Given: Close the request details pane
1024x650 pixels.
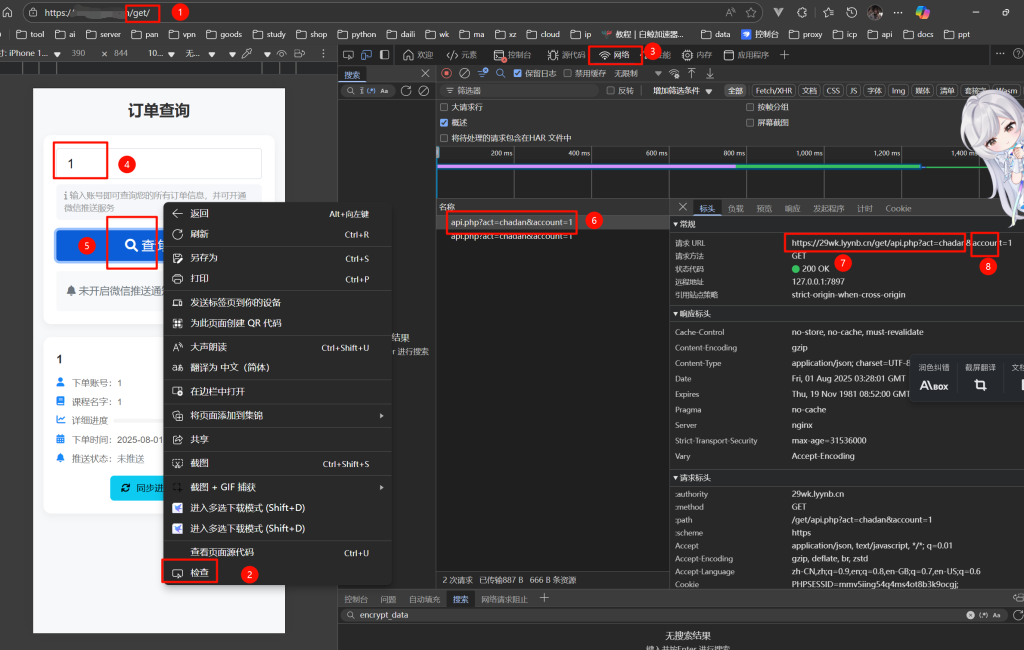Looking at the screenshot, I should point(682,208).
